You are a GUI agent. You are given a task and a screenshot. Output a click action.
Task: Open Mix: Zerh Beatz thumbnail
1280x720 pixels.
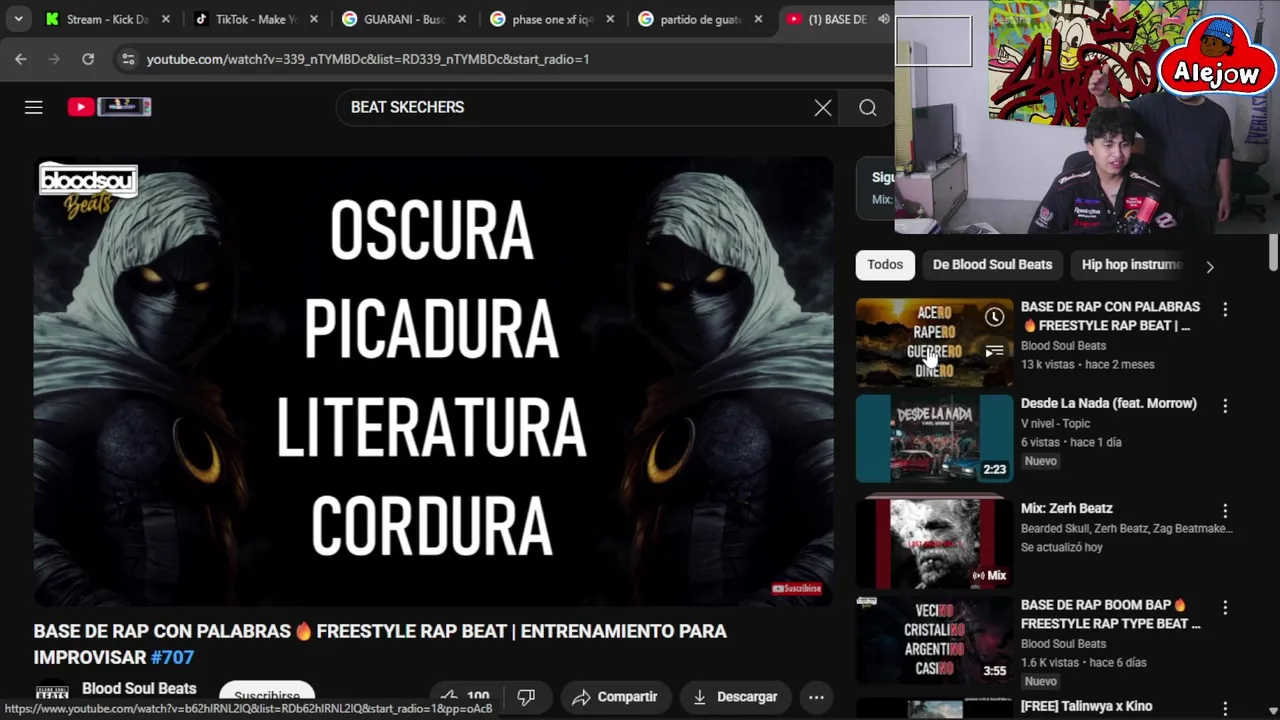point(934,543)
